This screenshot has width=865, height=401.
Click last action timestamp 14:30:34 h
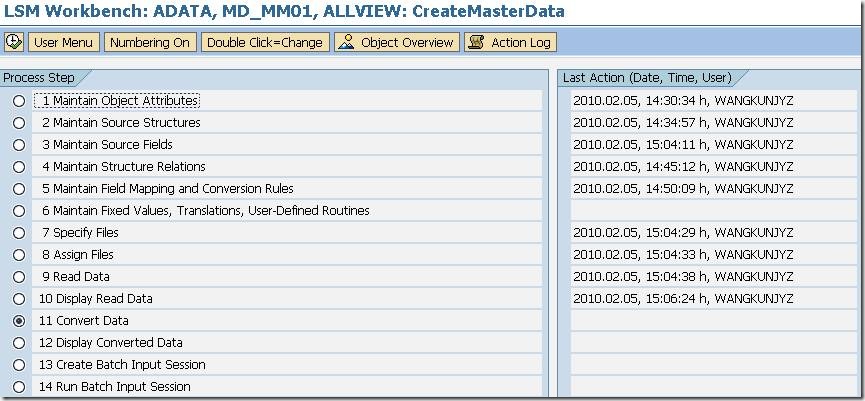[683, 100]
